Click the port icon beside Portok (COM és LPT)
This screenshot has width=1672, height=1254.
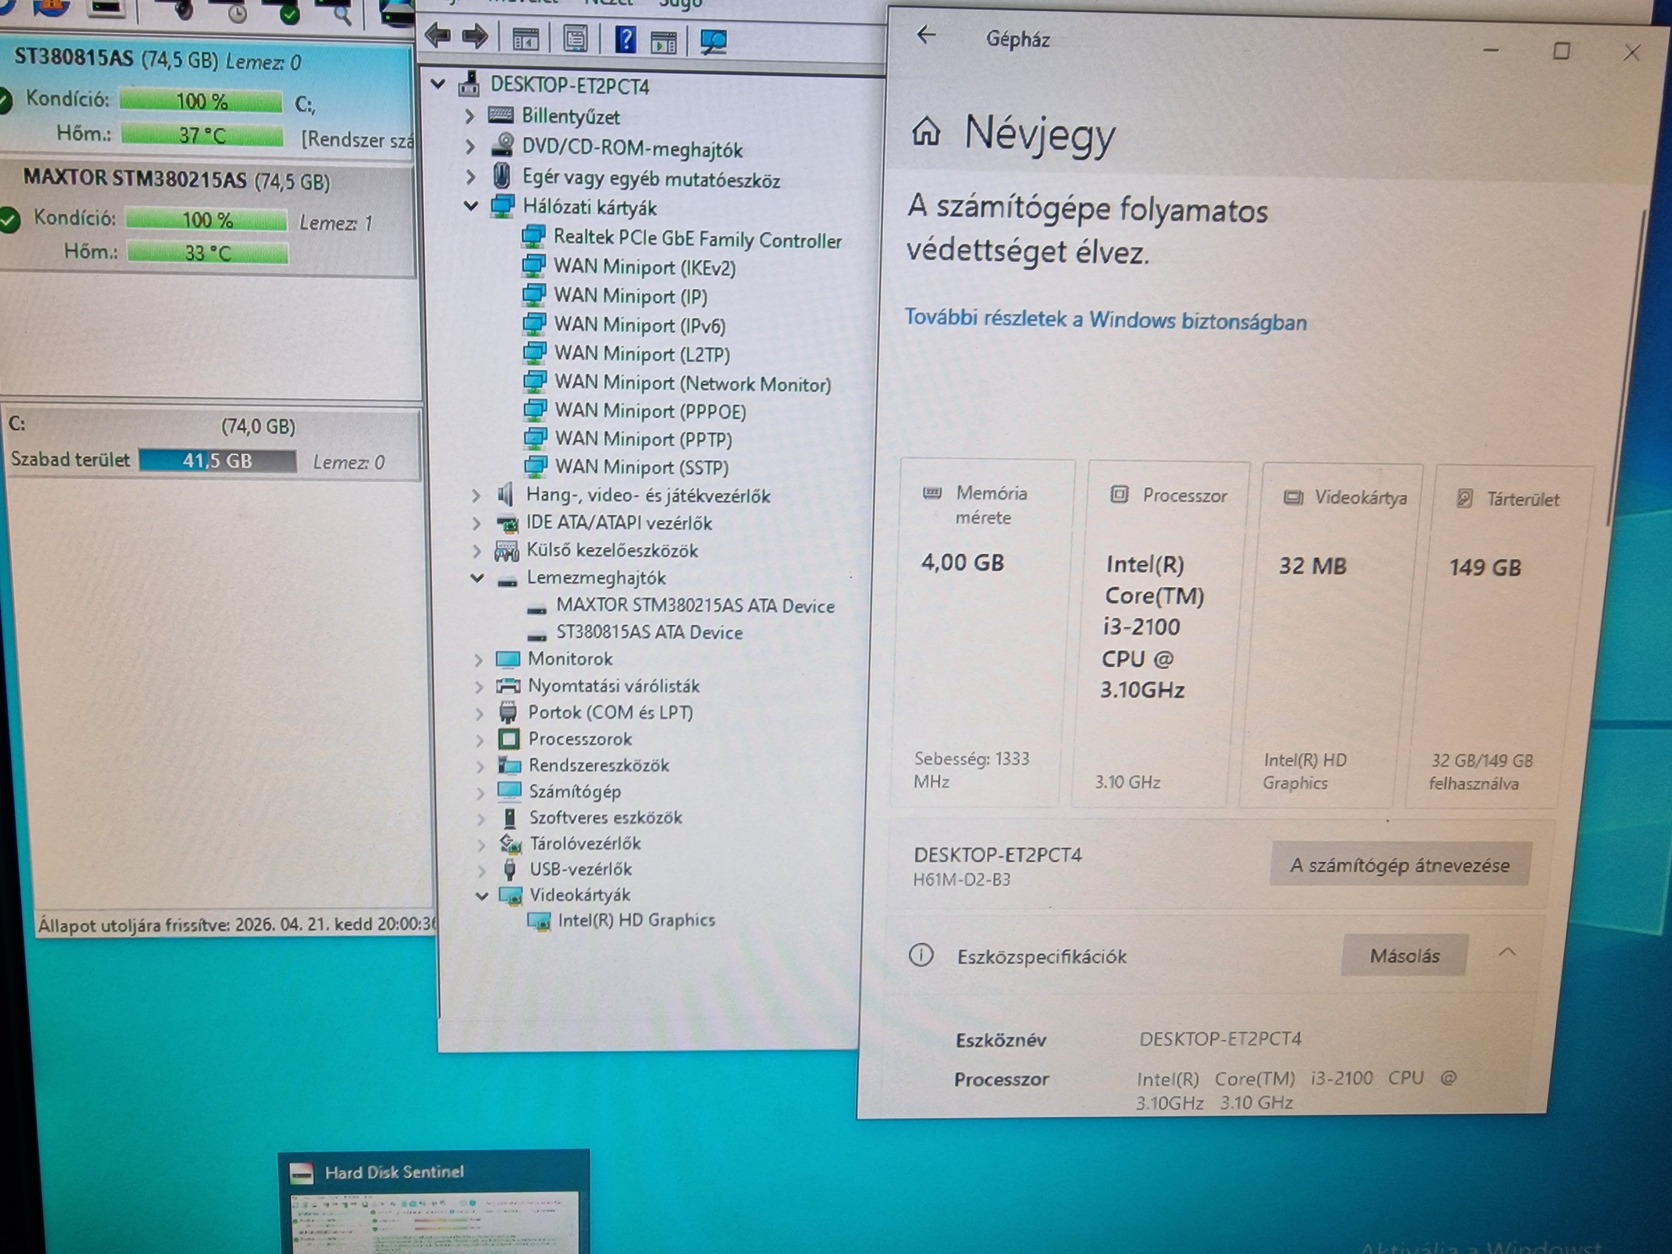[x=508, y=712]
